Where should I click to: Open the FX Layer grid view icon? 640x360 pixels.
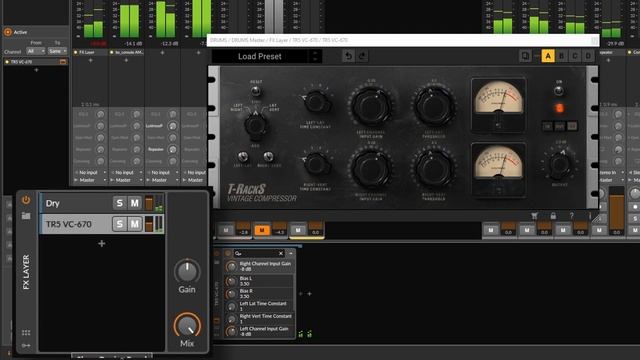click(x=26, y=333)
